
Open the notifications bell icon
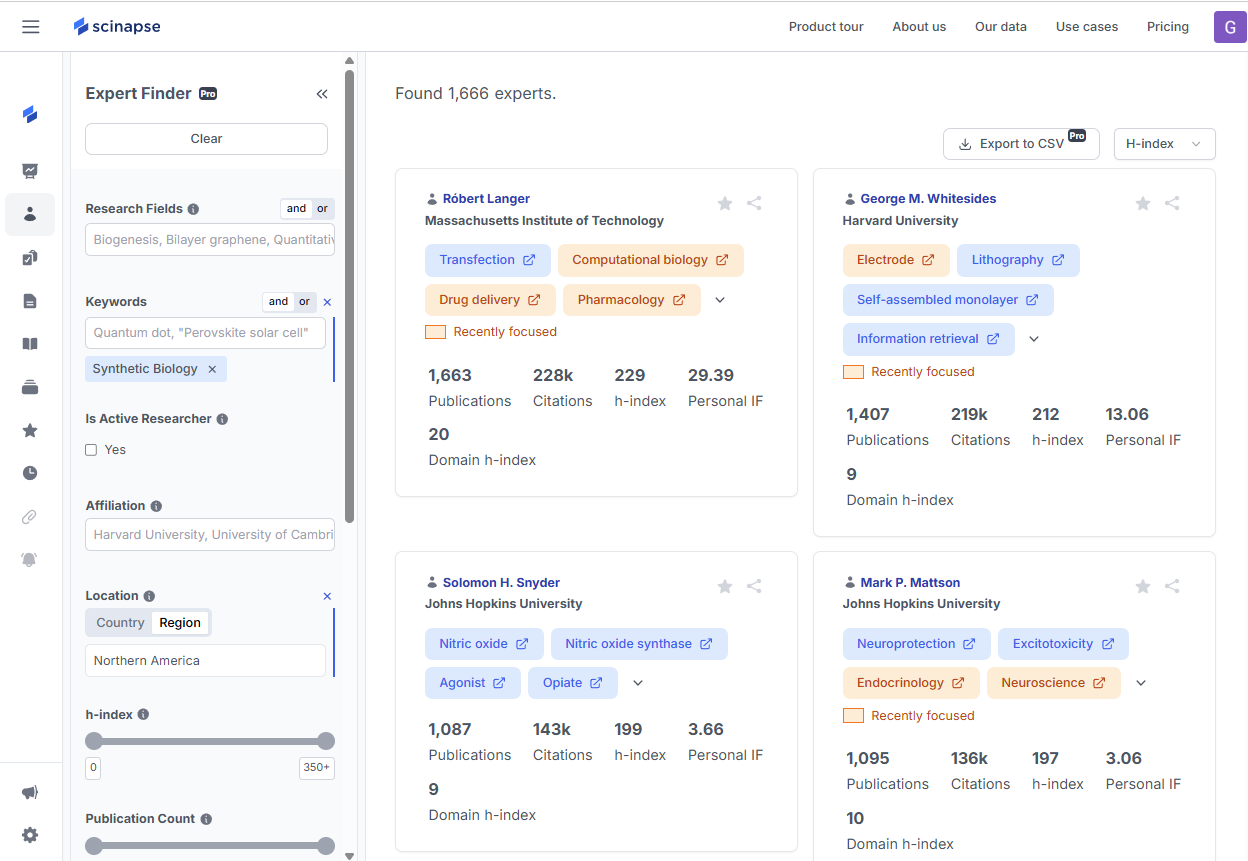(x=29, y=559)
